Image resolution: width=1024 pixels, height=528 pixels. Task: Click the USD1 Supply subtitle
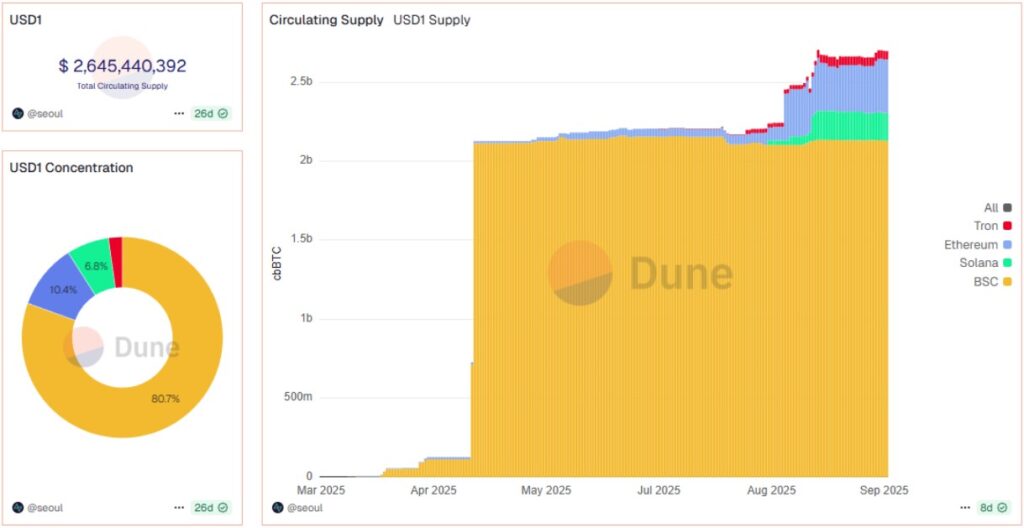(432, 20)
